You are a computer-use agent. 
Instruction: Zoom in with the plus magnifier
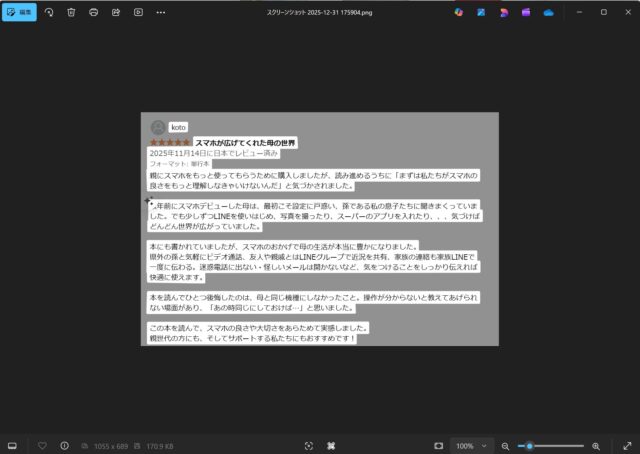(x=596, y=445)
